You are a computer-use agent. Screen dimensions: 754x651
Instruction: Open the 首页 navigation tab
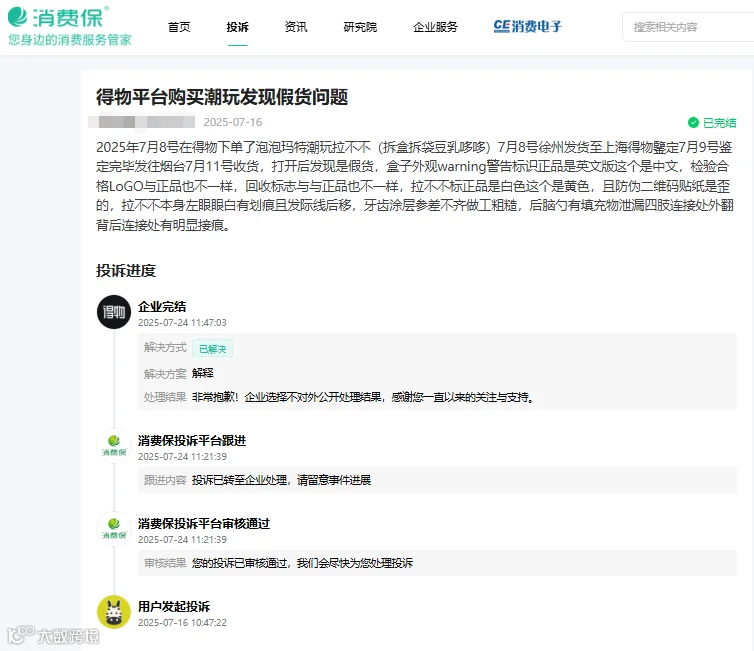point(179,27)
